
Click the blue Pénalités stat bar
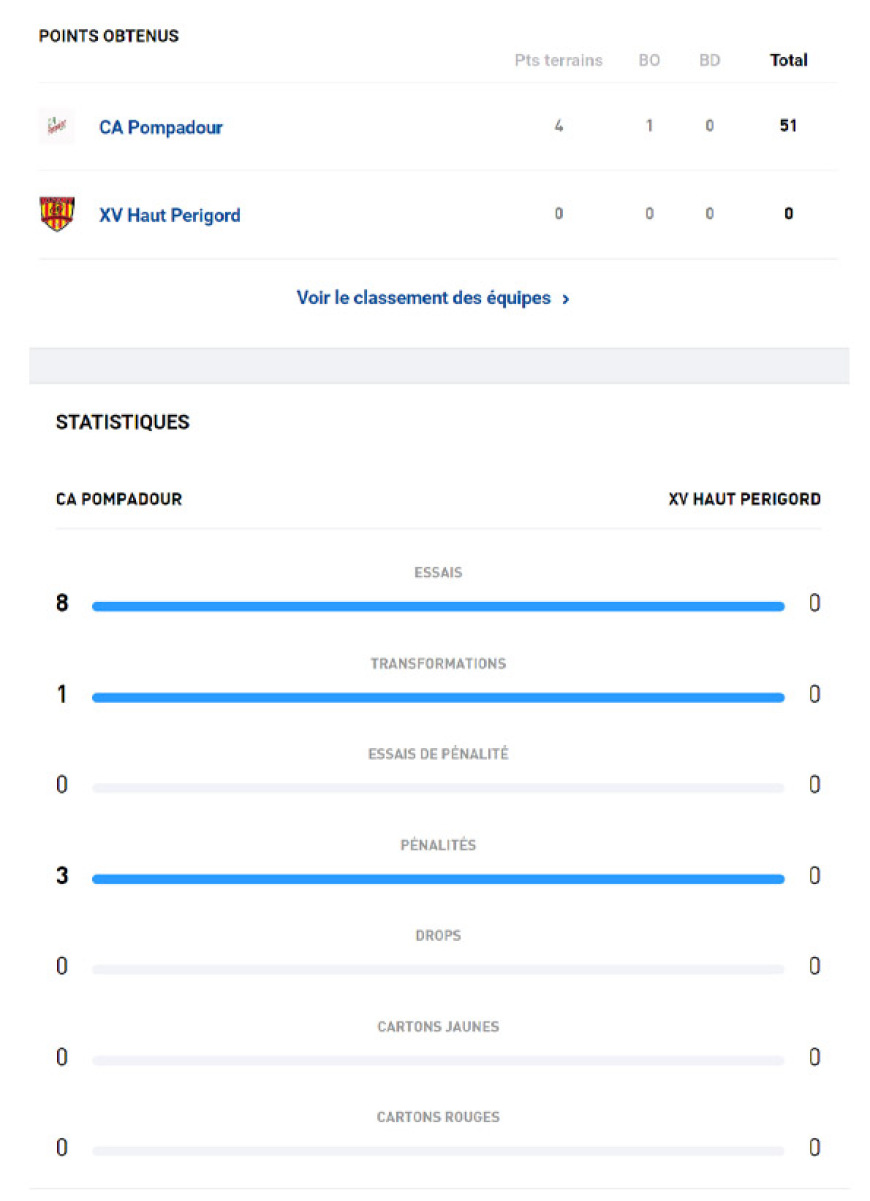coord(438,879)
